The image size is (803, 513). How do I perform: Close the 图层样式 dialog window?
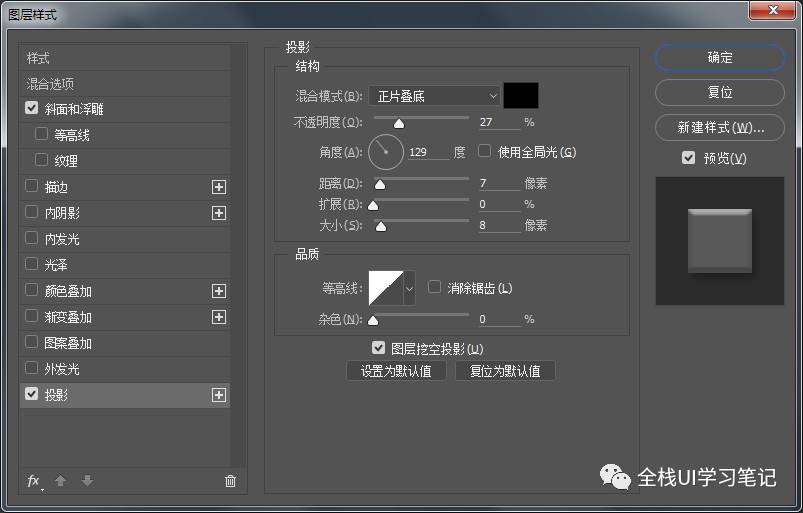[x=773, y=10]
